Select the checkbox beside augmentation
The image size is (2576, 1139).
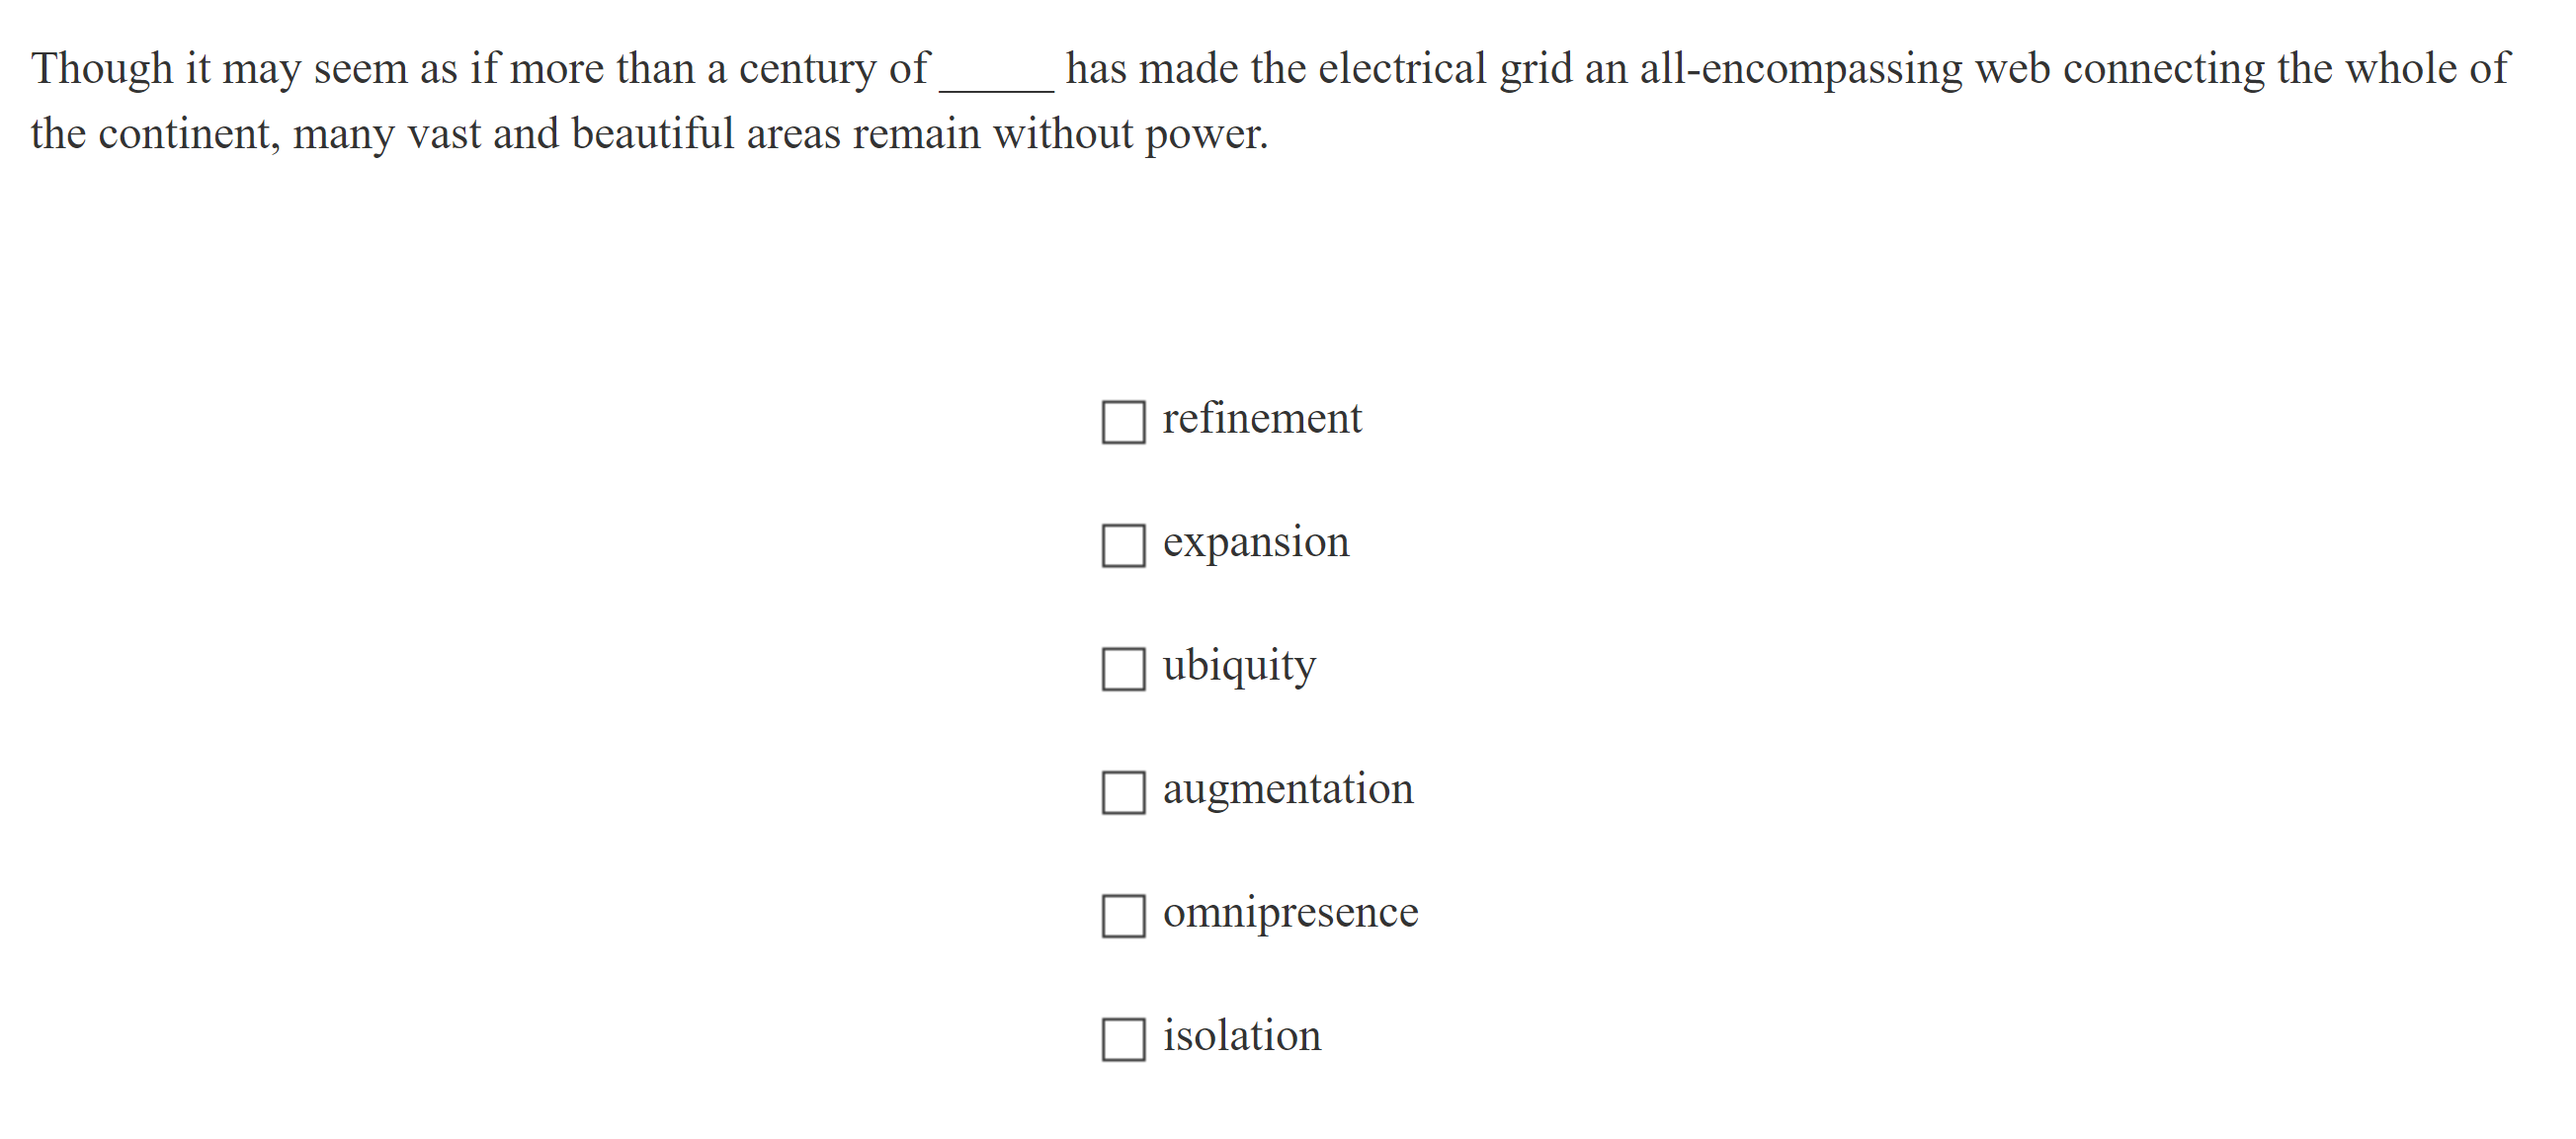(x=1122, y=794)
